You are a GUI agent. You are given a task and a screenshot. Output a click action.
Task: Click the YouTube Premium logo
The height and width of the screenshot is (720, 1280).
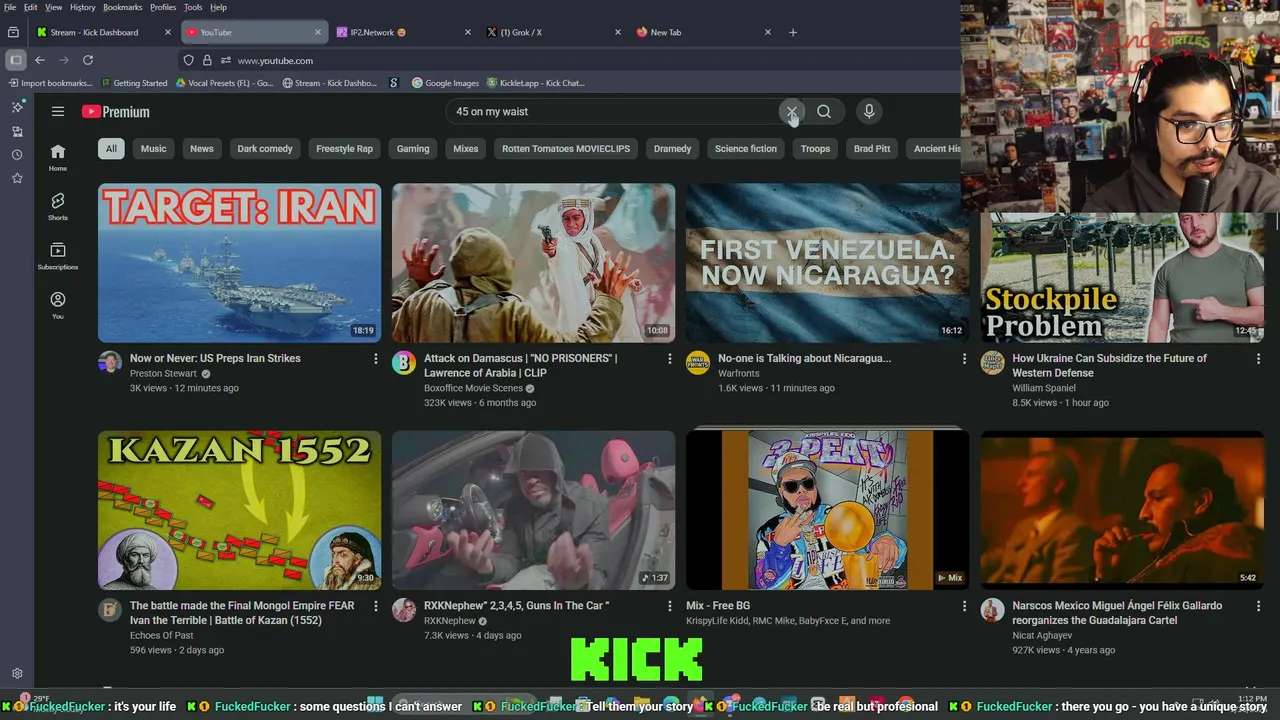coord(116,112)
